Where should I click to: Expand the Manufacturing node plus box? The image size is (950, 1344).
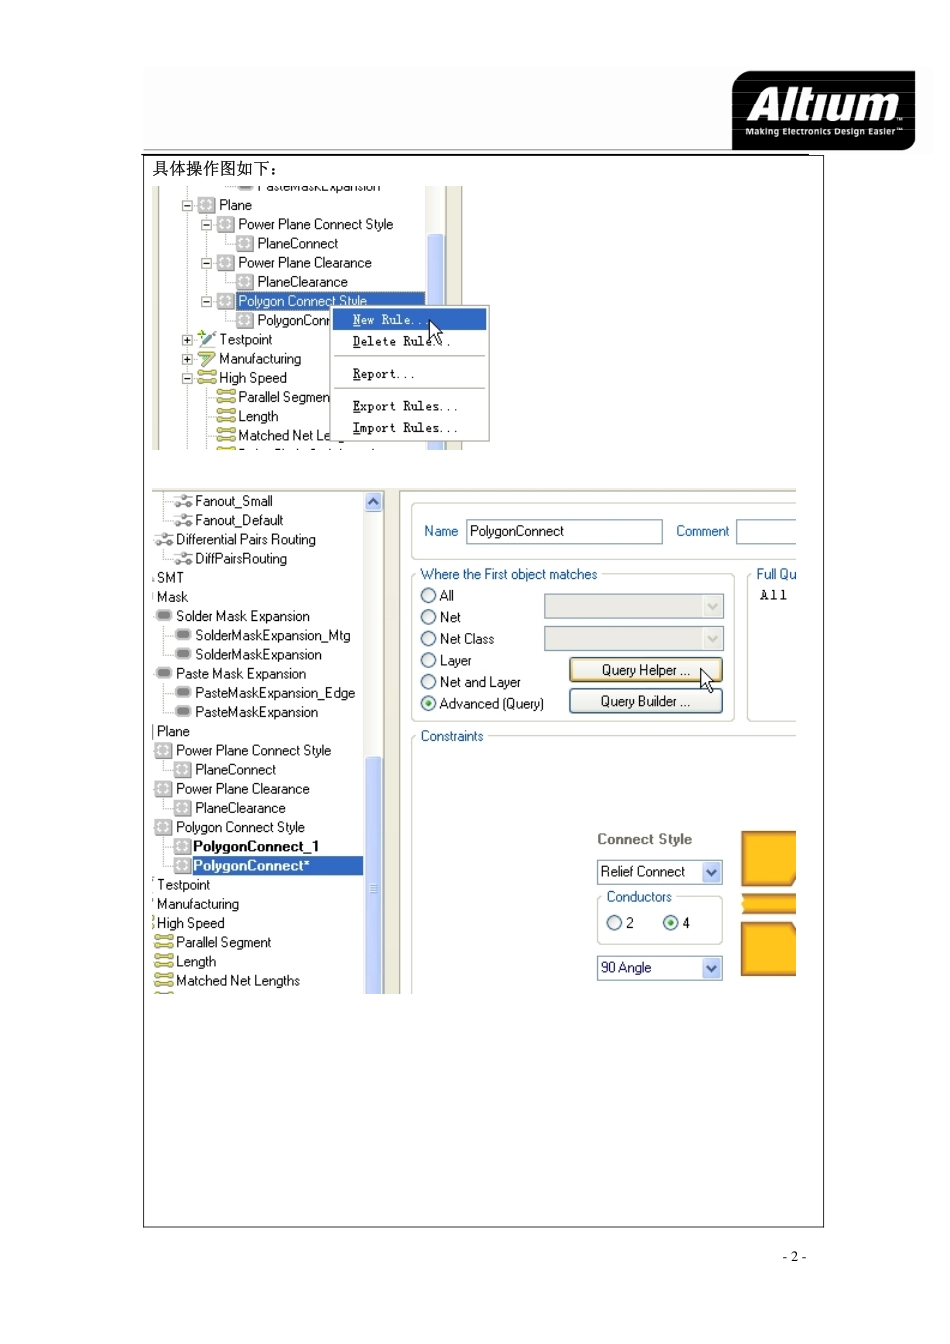coord(187,359)
